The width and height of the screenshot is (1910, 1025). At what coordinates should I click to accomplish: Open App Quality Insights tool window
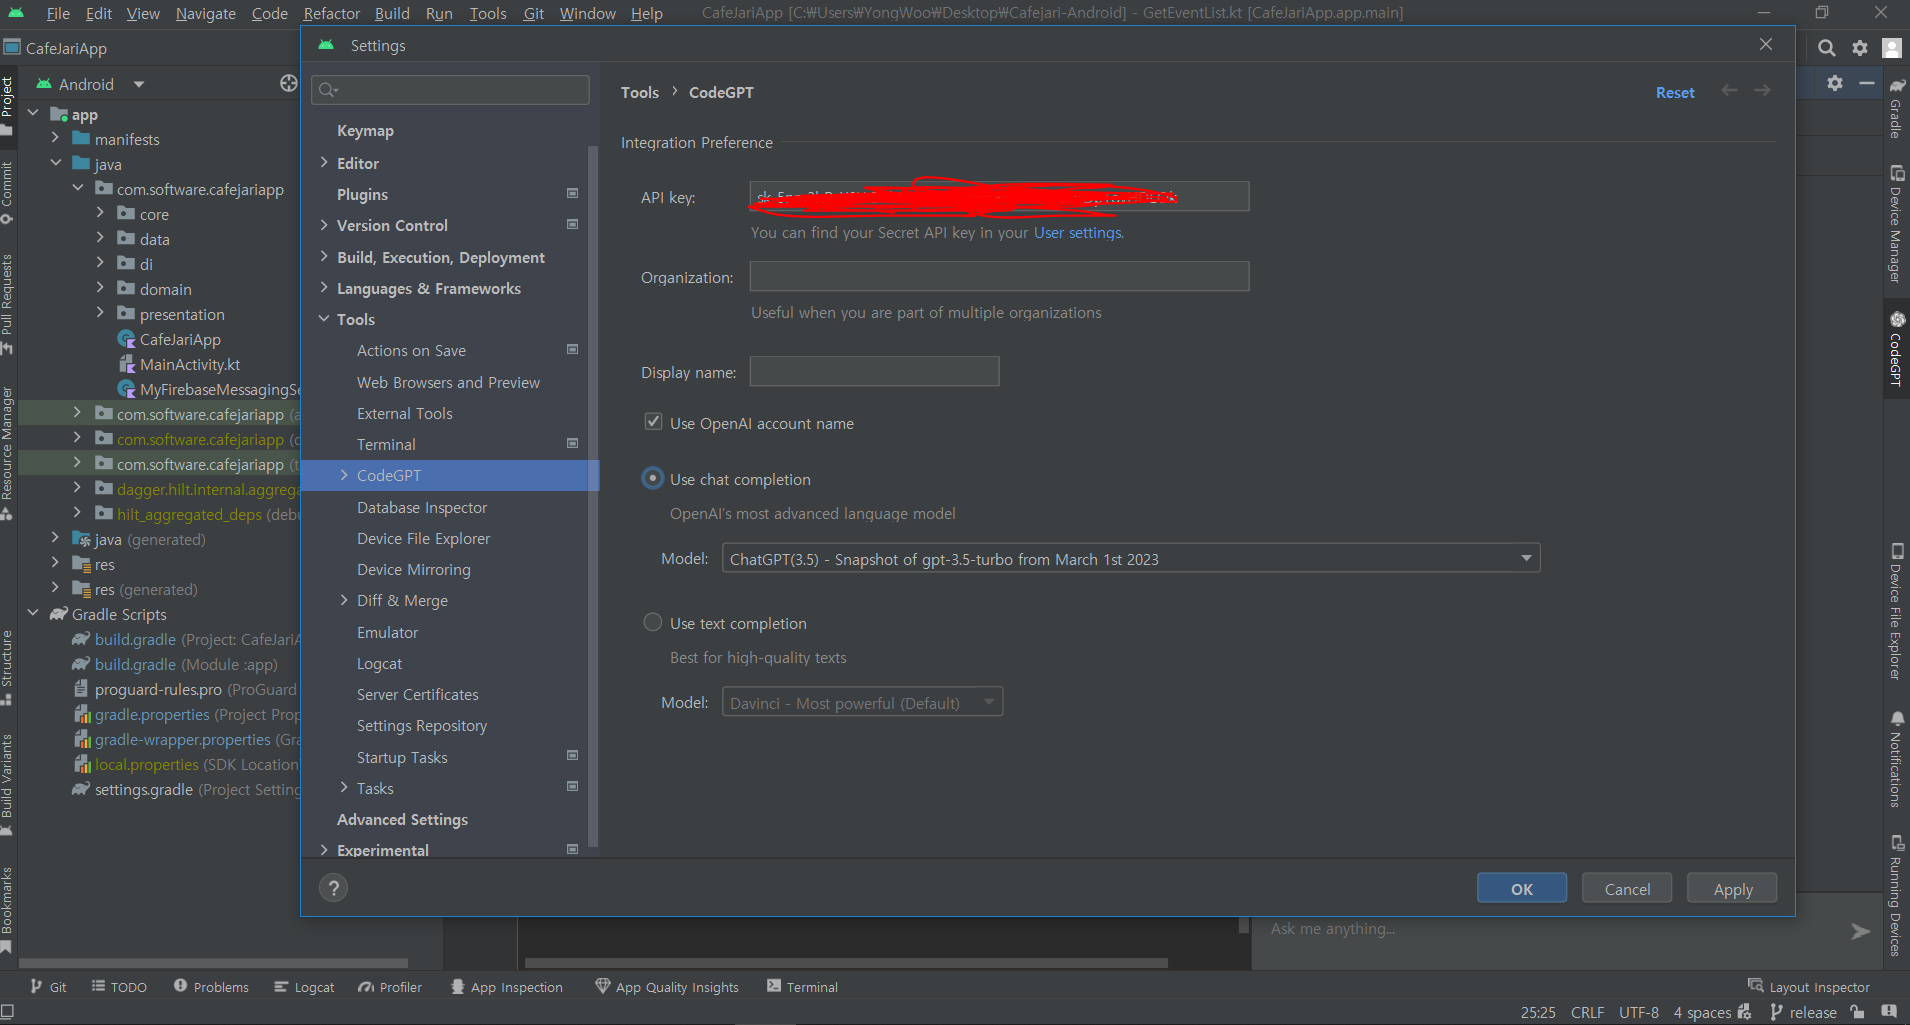(x=667, y=987)
